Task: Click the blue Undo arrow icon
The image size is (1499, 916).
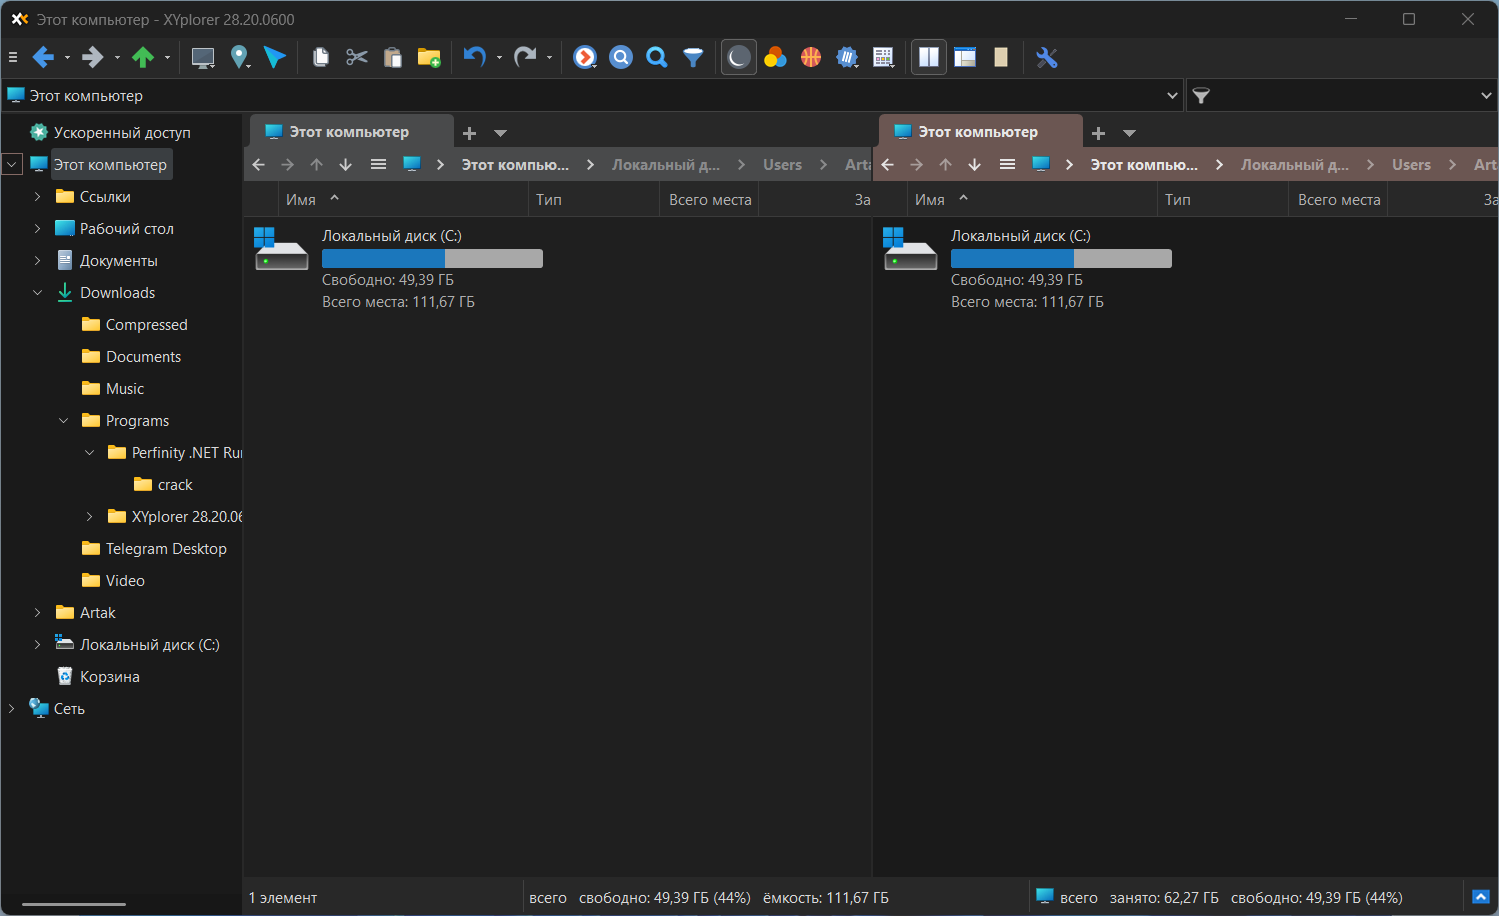Action: [x=474, y=57]
